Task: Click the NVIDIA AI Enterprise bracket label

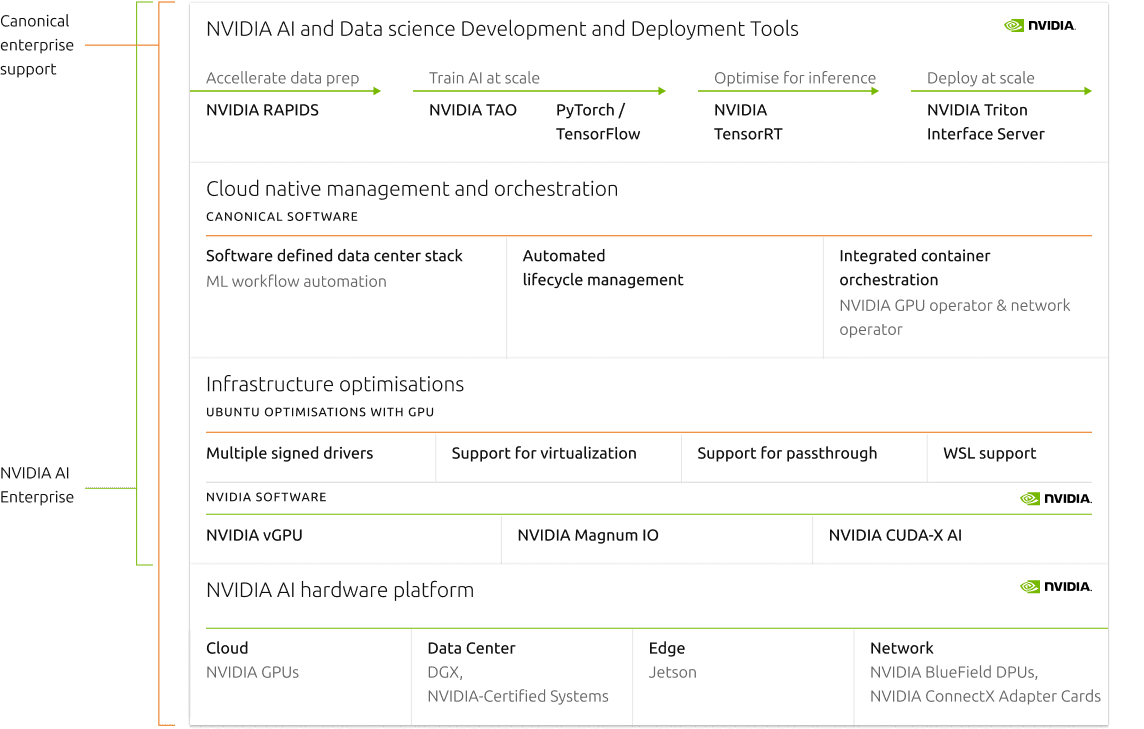Action: [x=38, y=485]
